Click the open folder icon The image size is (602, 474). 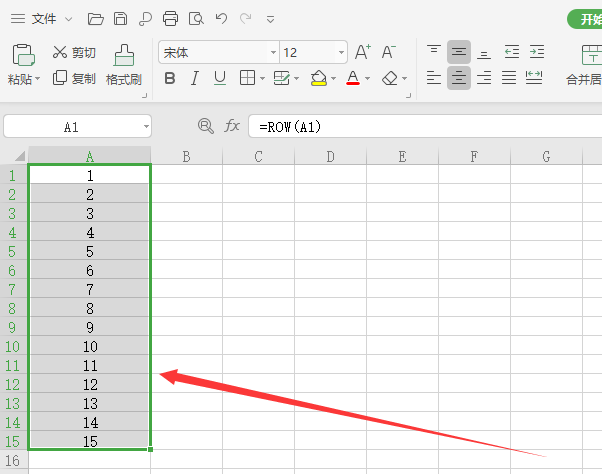click(x=96, y=18)
